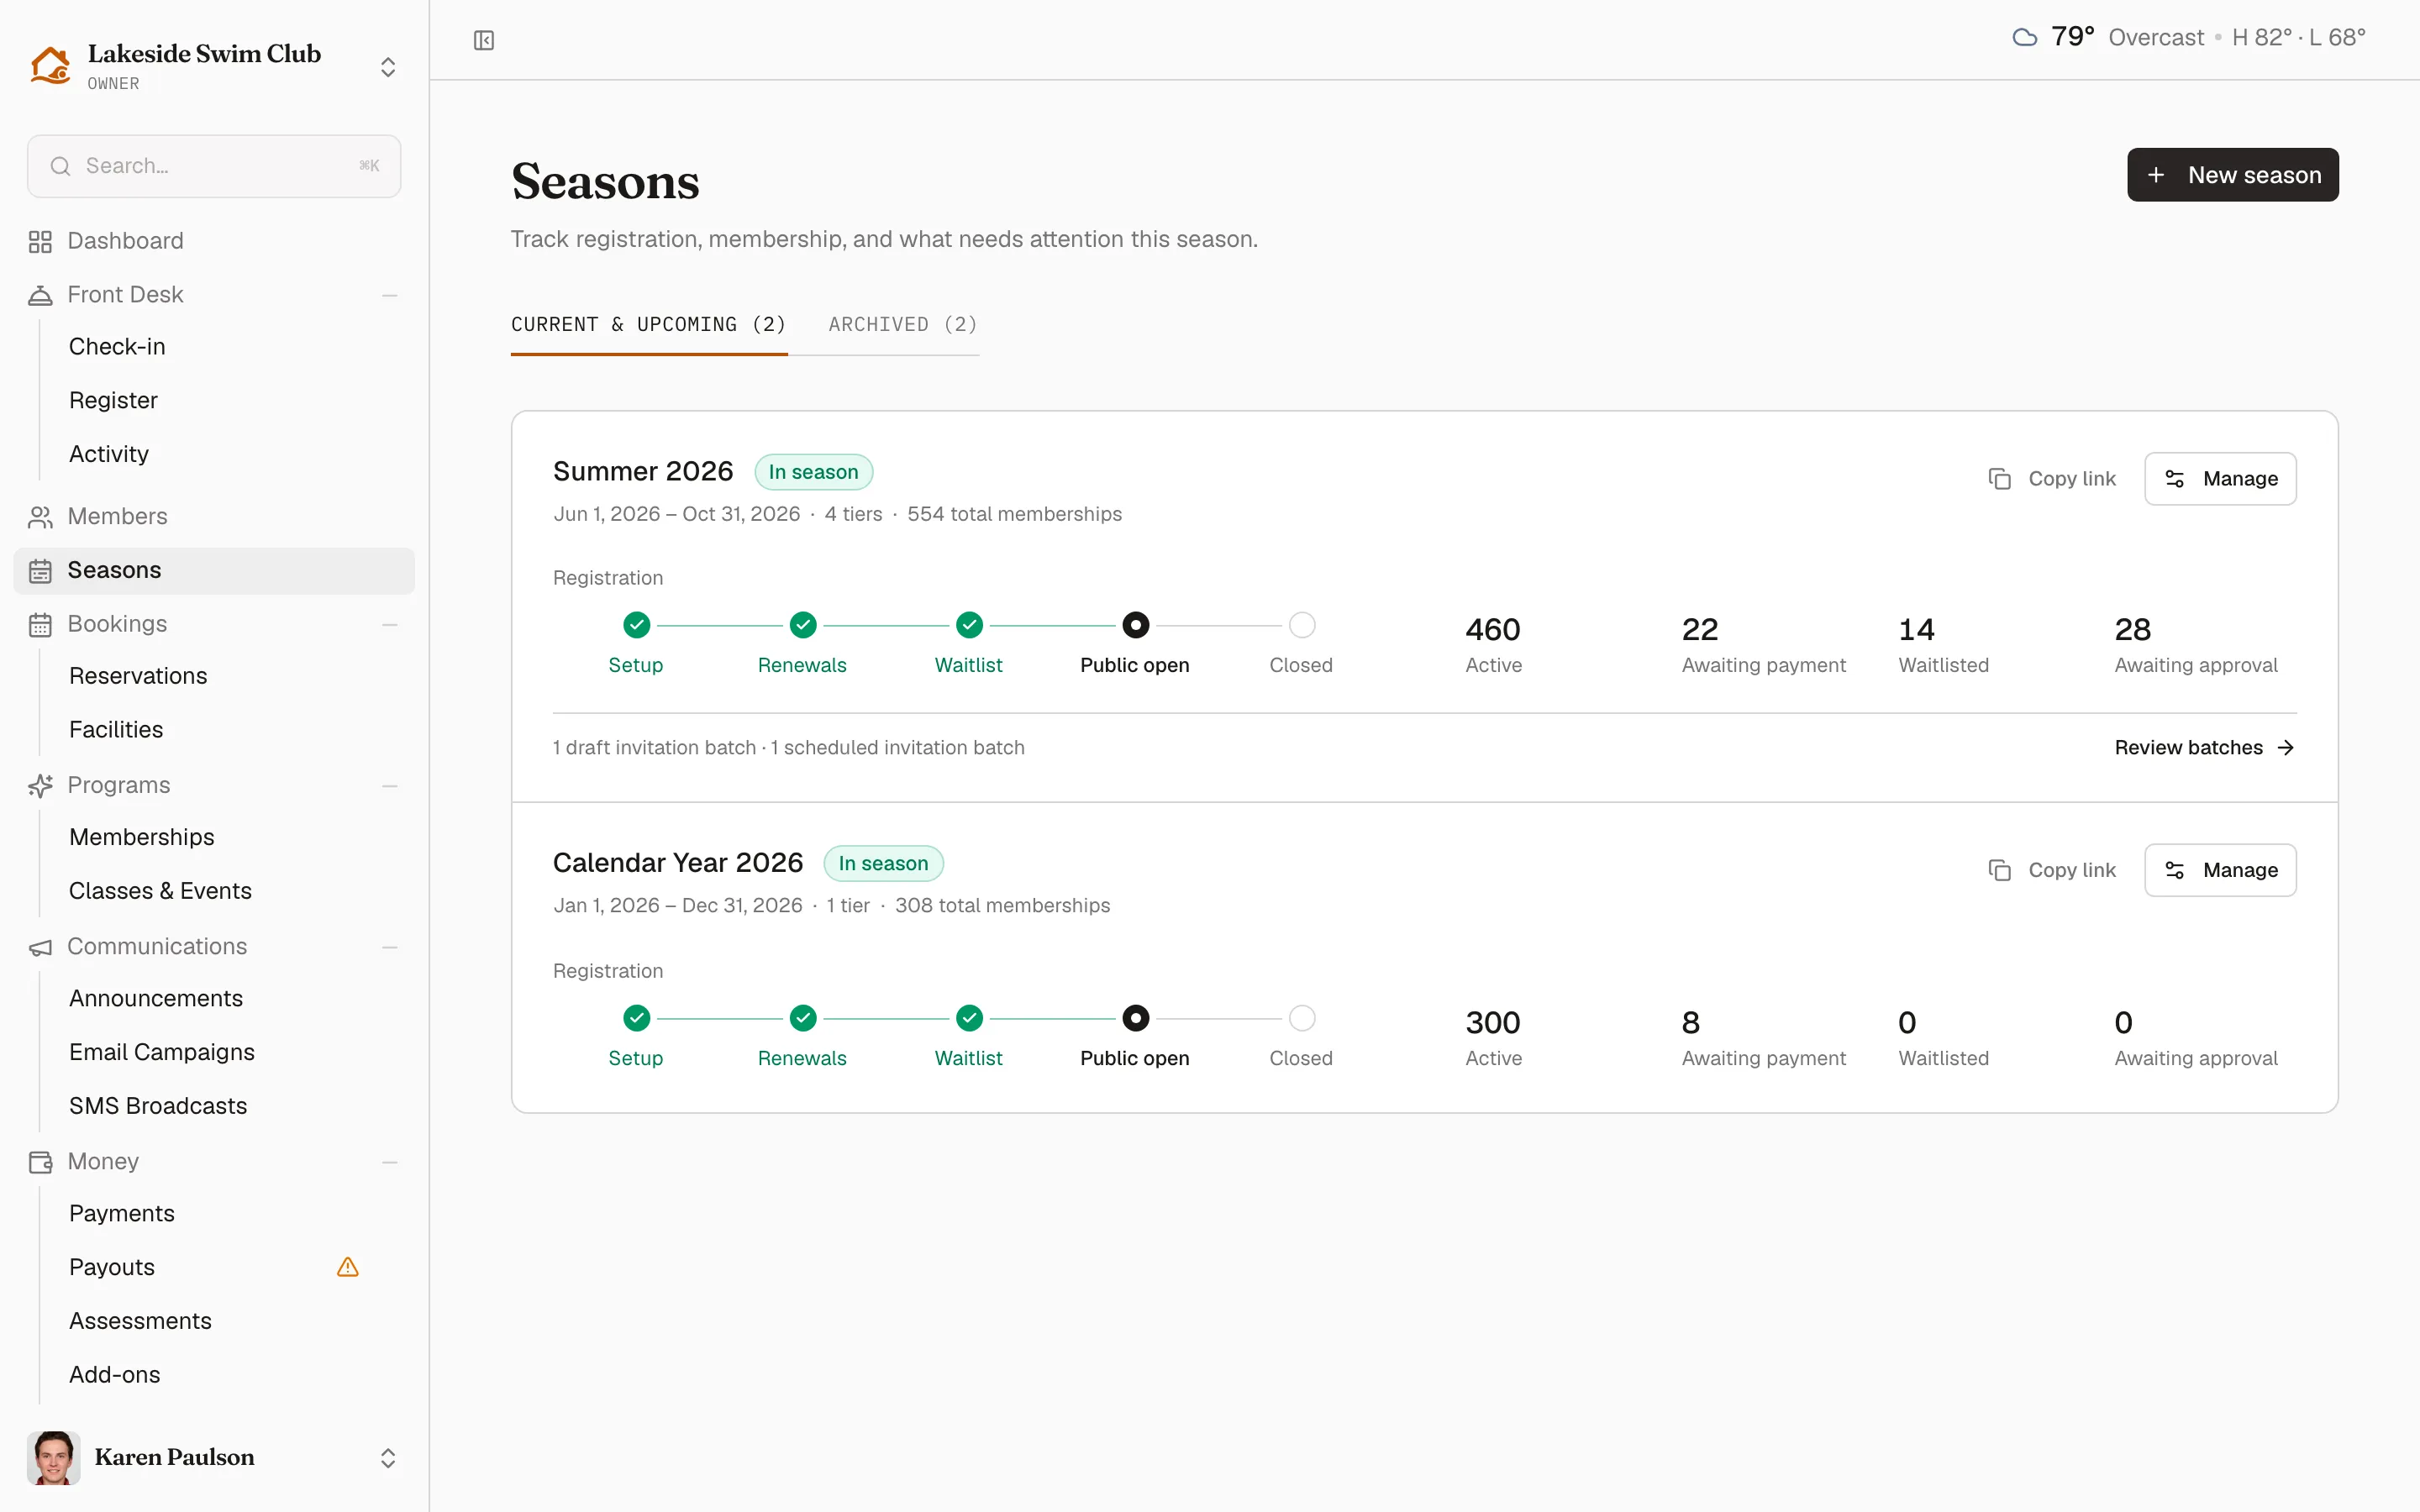This screenshot has height=1512, width=2420.
Task: Click the Review batches arrow icon
Action: [2286, 748]
